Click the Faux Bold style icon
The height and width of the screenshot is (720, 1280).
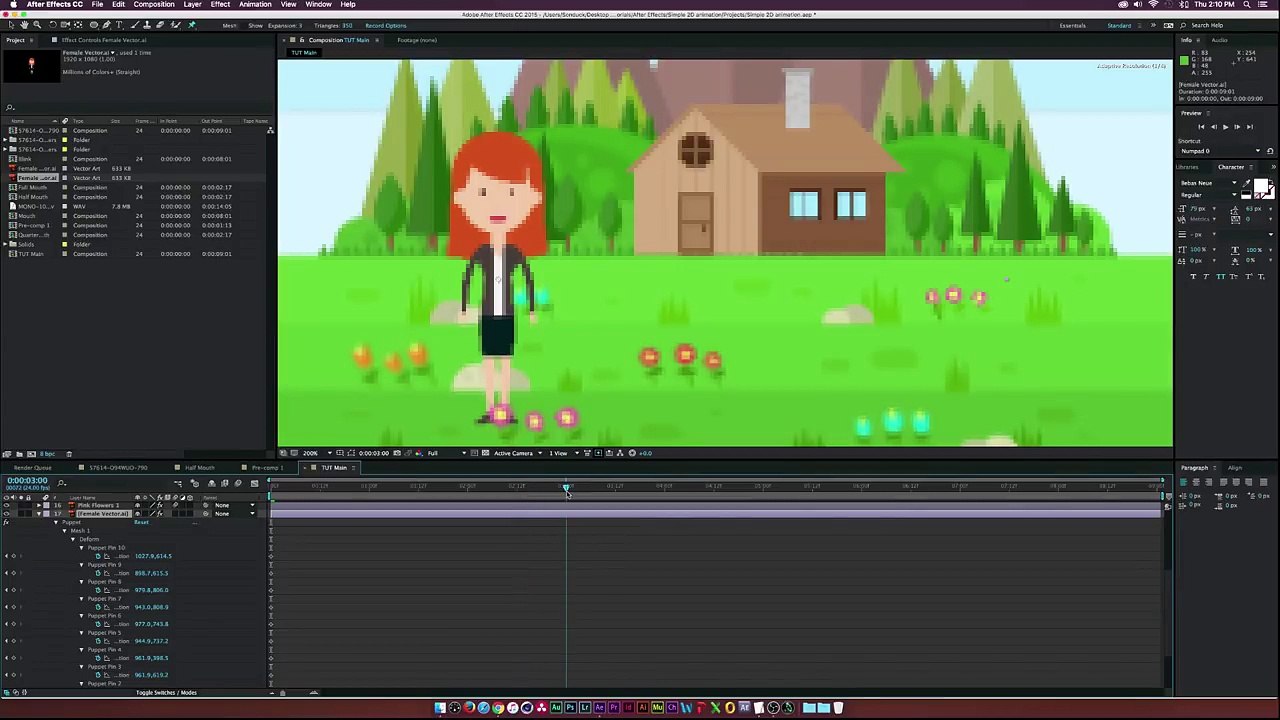pos(1193,276)
